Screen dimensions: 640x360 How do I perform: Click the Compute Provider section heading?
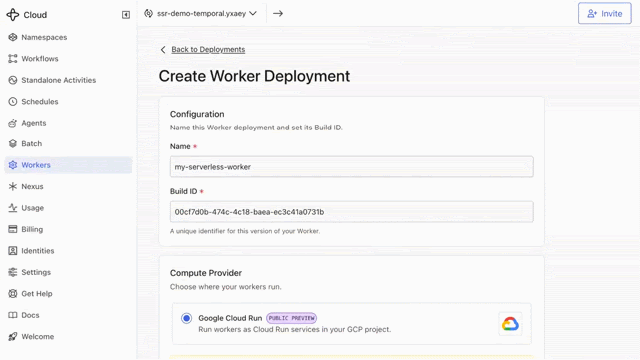click(206, 273)
